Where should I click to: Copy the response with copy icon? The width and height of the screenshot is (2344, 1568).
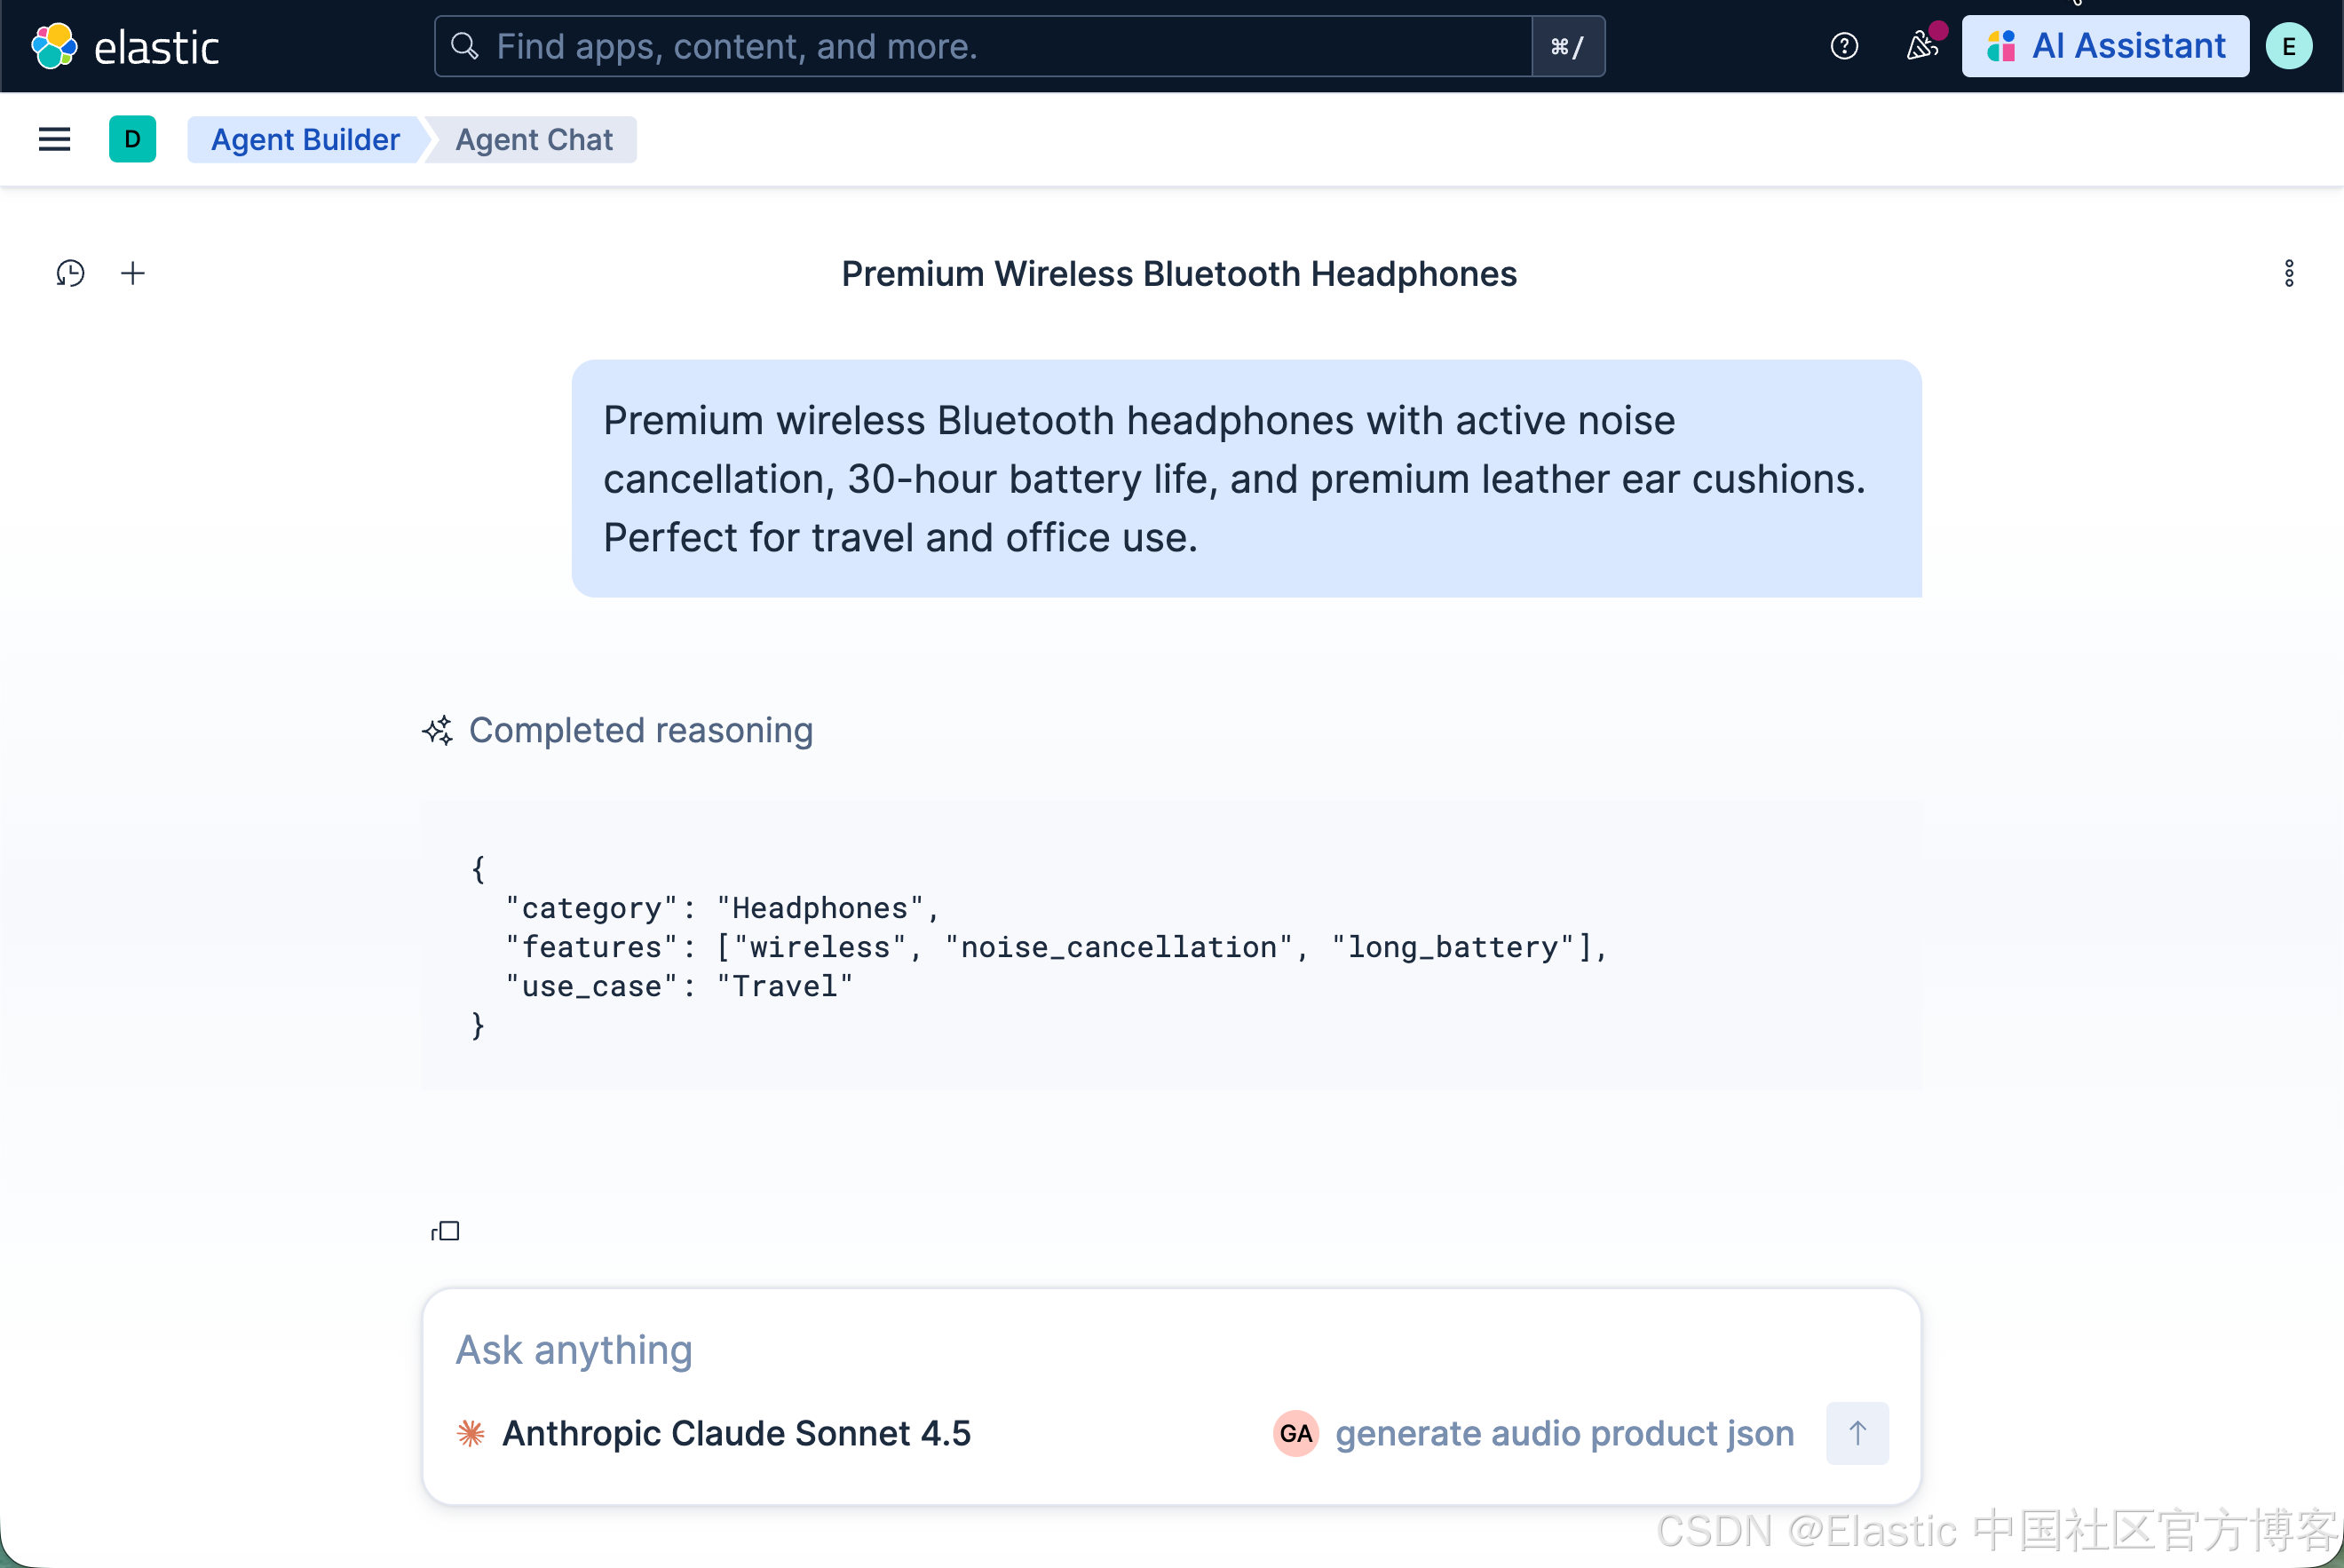445,1231
